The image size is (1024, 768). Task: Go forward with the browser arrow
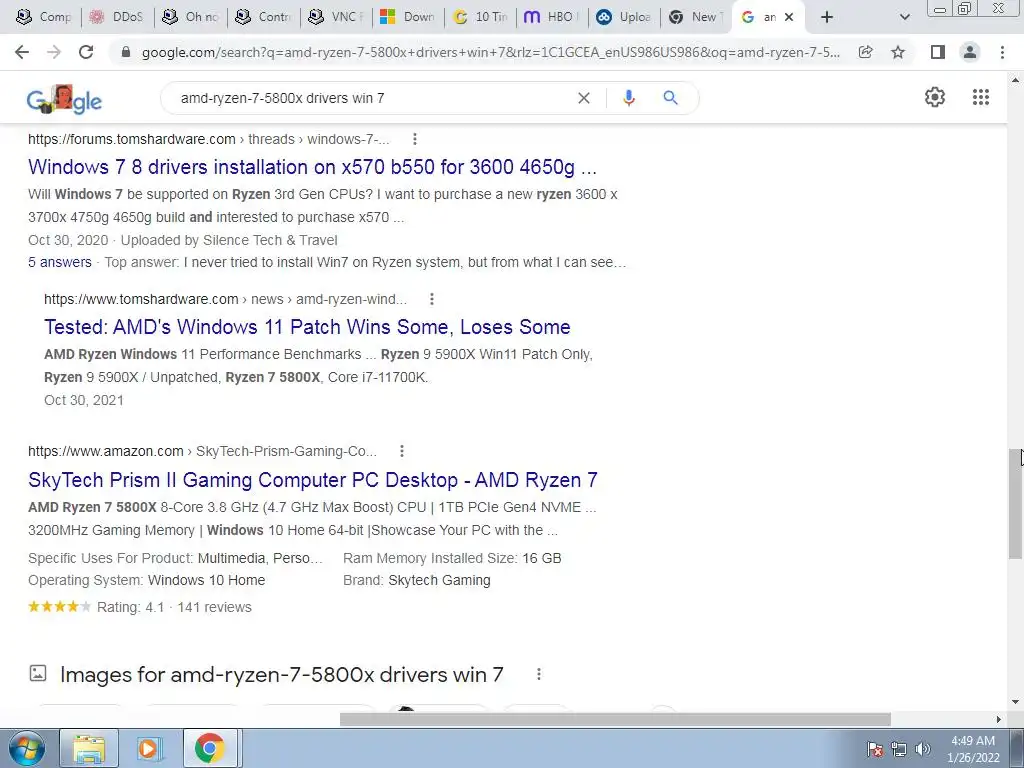pos(54,52)
